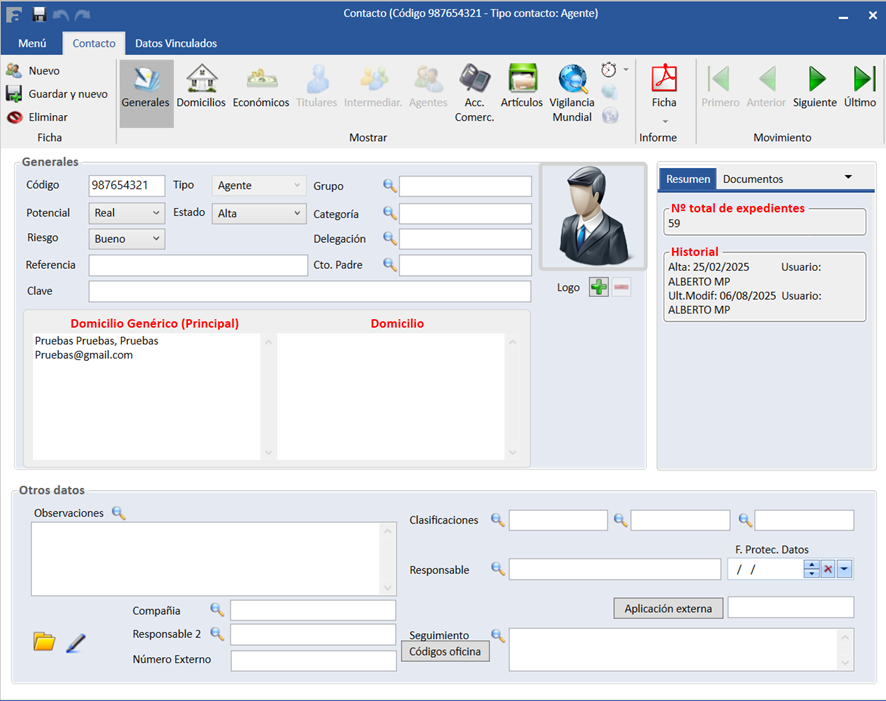Open the yellow folder icon

[x=44, y=642]
